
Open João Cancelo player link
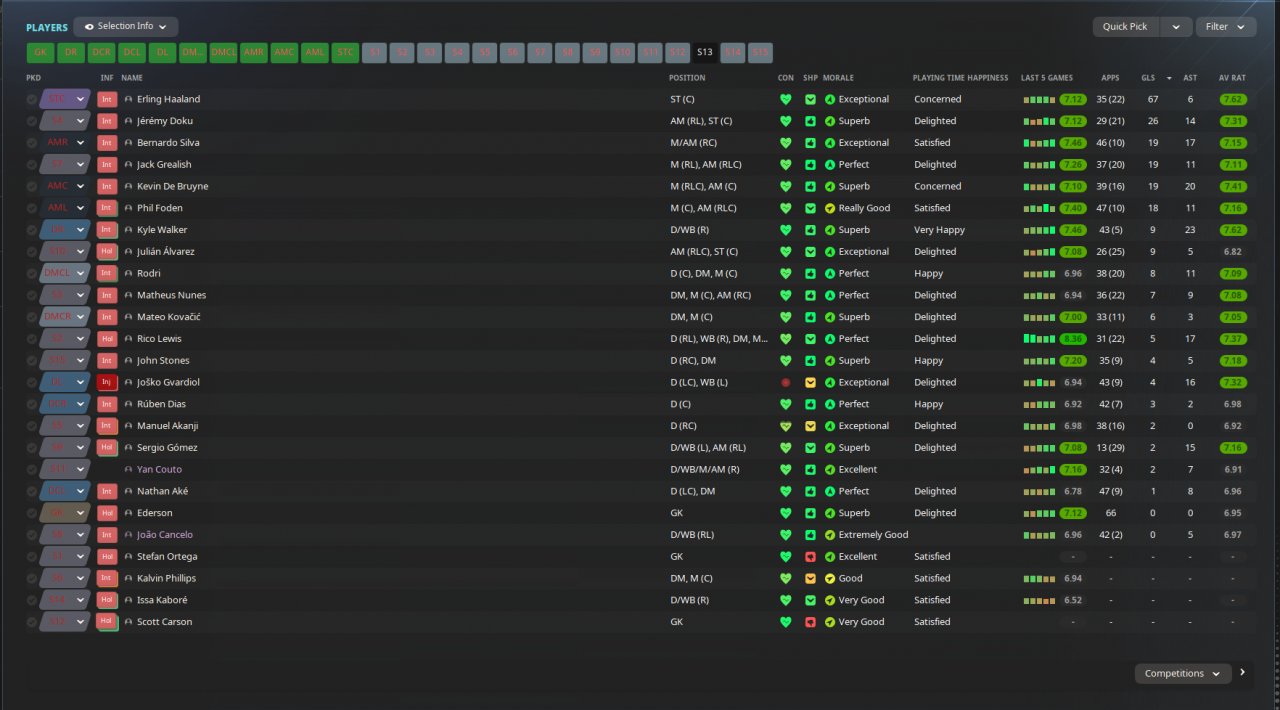165,535
